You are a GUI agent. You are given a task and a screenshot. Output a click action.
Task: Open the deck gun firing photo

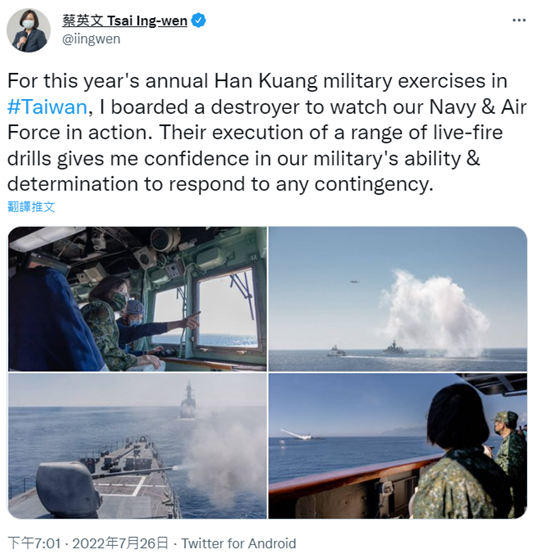point(137,446)
